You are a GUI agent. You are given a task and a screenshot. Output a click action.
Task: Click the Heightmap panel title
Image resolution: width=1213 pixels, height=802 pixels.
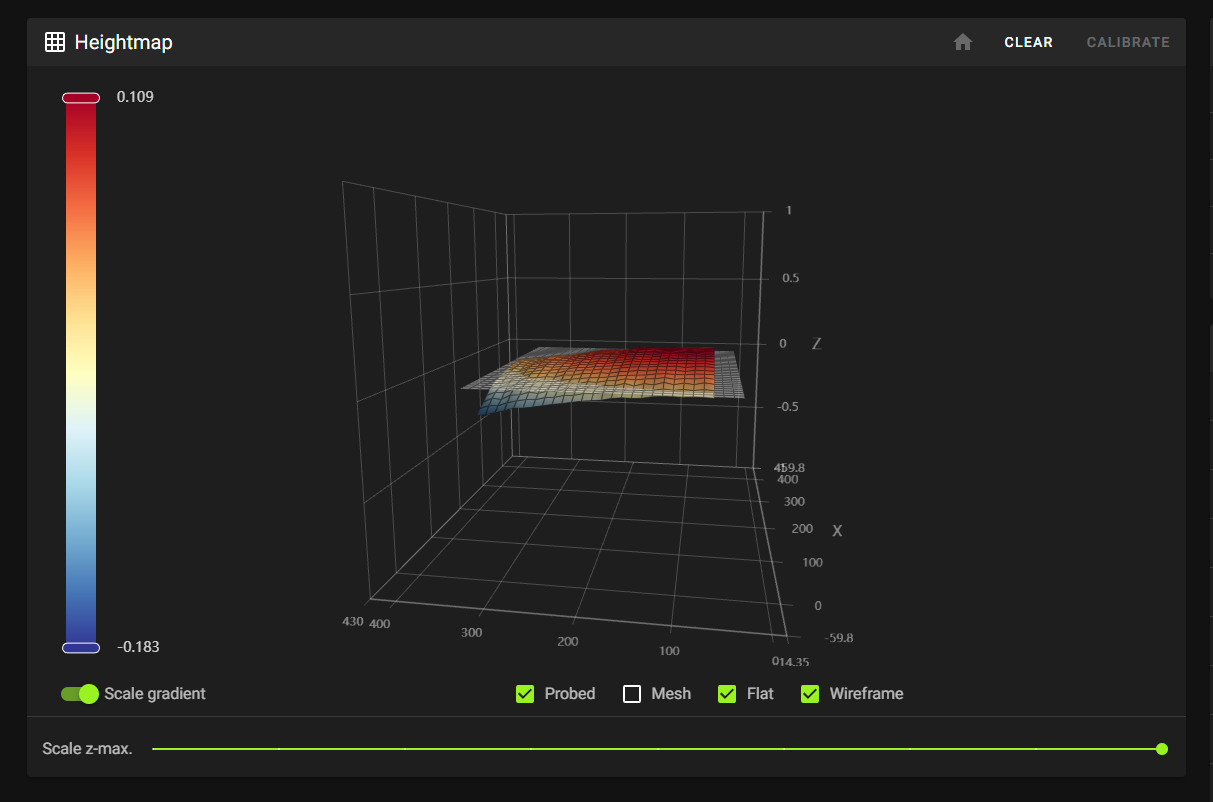pyautogui.click(x=124, y=42)
